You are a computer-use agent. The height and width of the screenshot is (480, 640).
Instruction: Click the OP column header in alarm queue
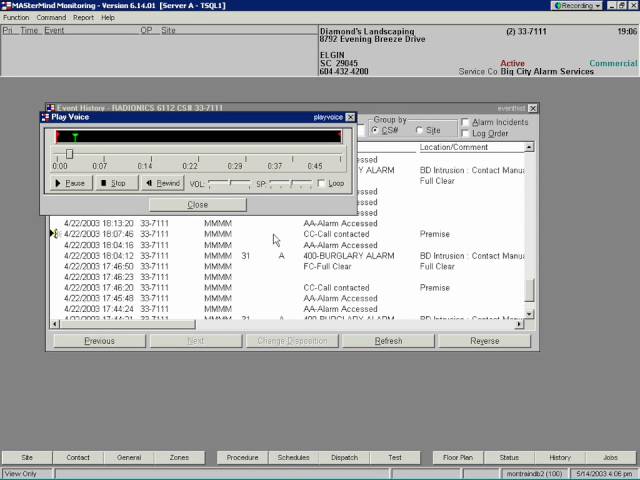tap(146, 30)
